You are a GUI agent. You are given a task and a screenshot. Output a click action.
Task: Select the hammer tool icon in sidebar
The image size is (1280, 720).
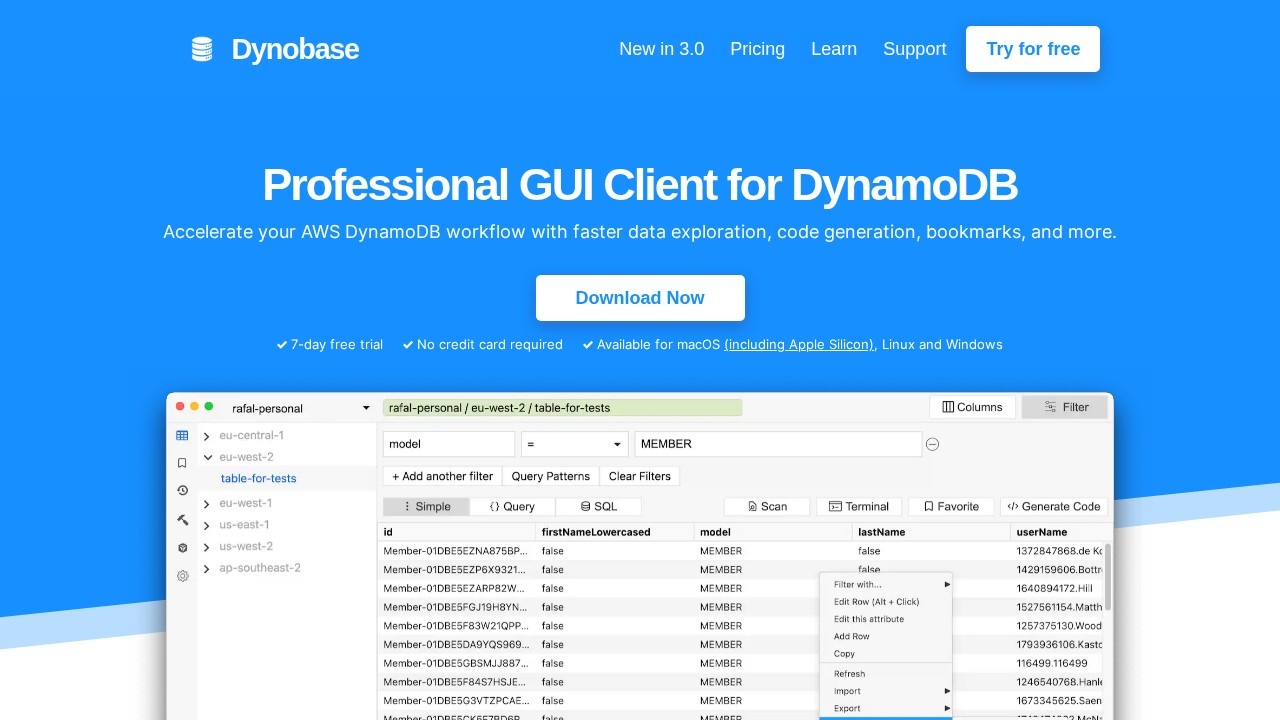click(182, 520)
